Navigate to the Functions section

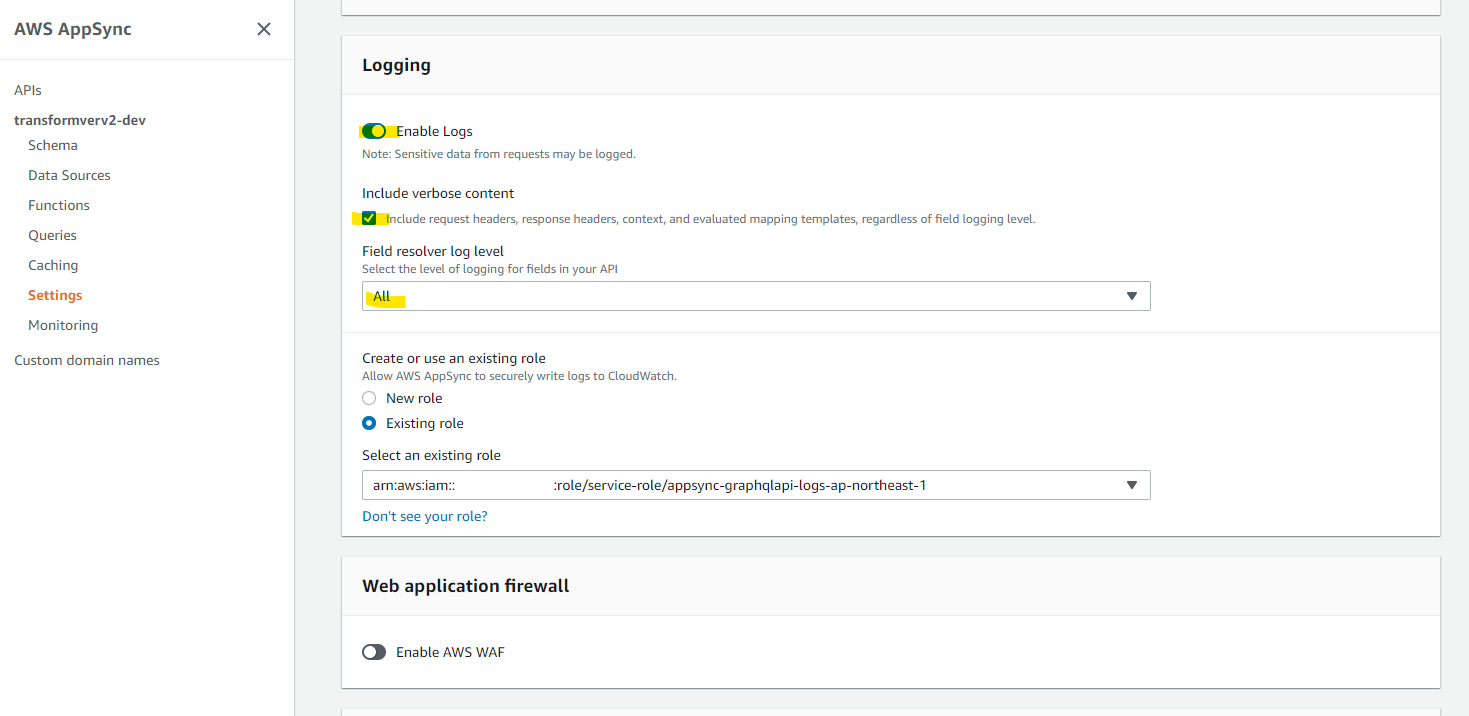point(59,205)
